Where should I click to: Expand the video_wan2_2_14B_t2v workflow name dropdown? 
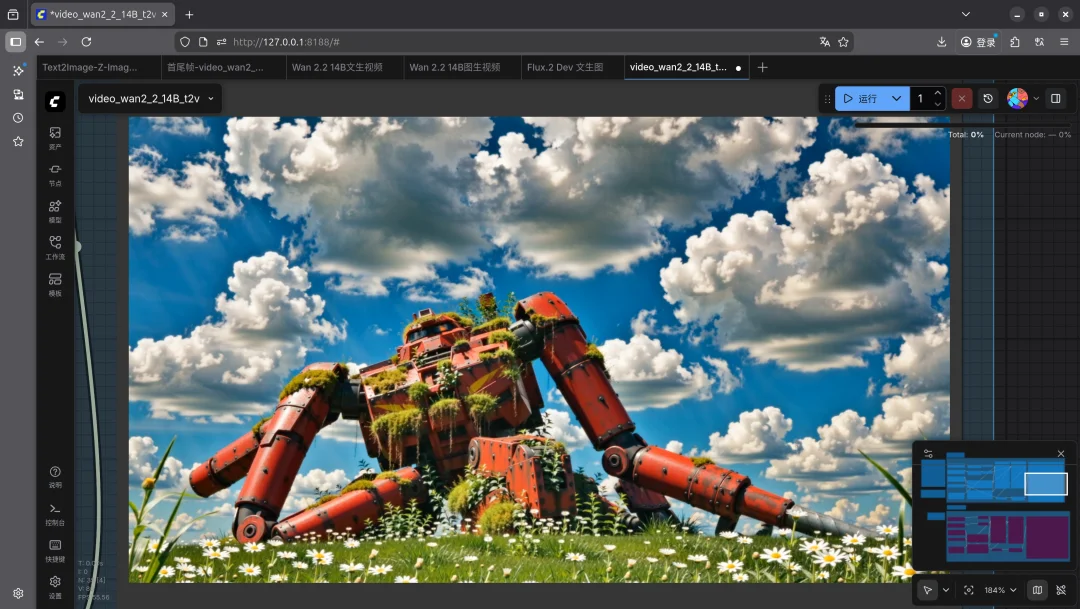212,99
